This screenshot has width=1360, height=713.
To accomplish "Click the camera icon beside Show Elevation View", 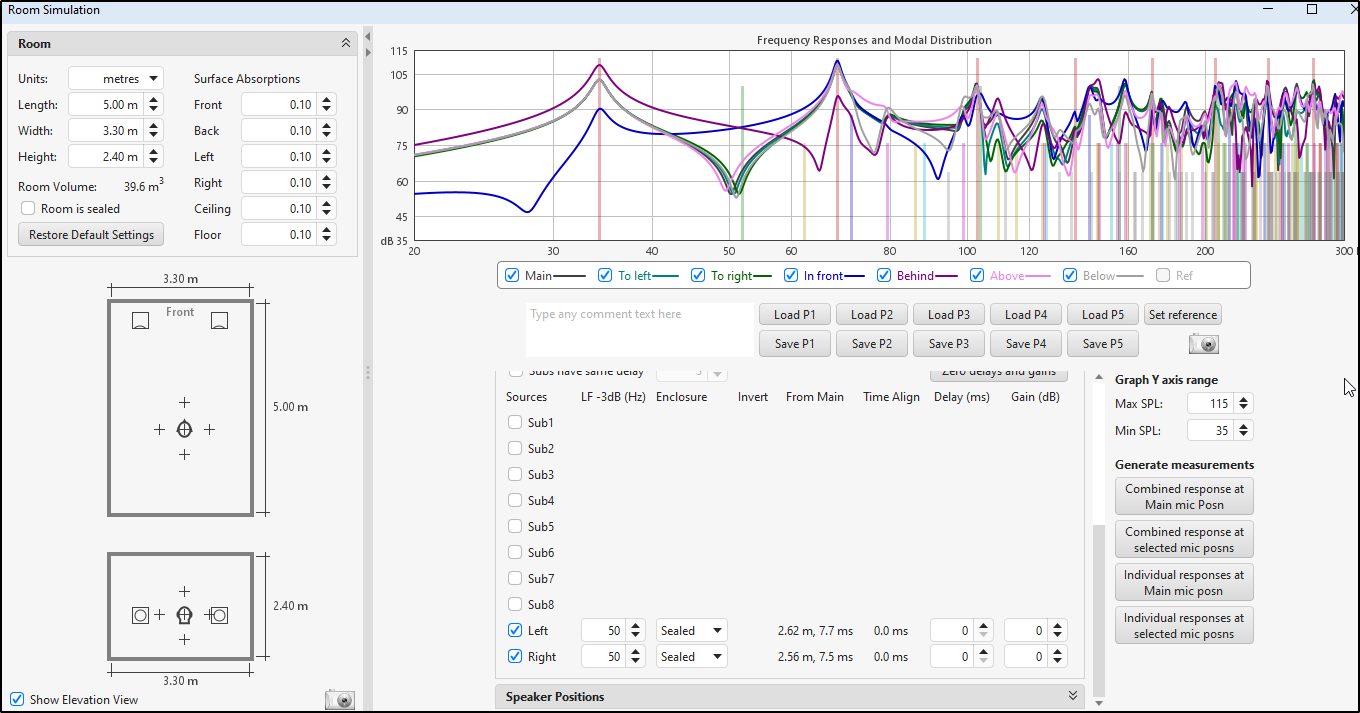I will 340,700.
